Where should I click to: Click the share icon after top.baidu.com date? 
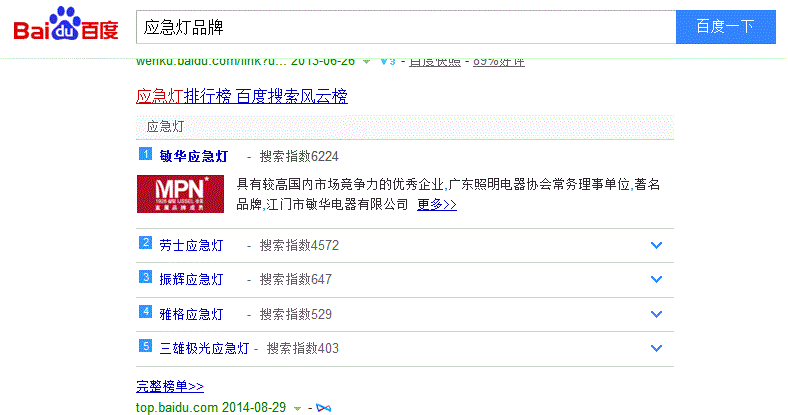[324, 408]
